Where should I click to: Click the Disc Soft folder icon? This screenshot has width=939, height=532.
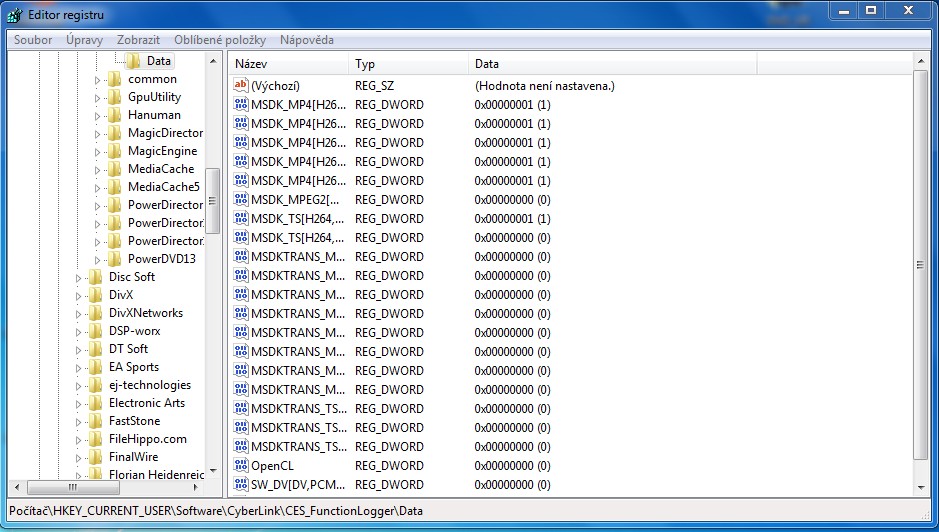[95, 277]
